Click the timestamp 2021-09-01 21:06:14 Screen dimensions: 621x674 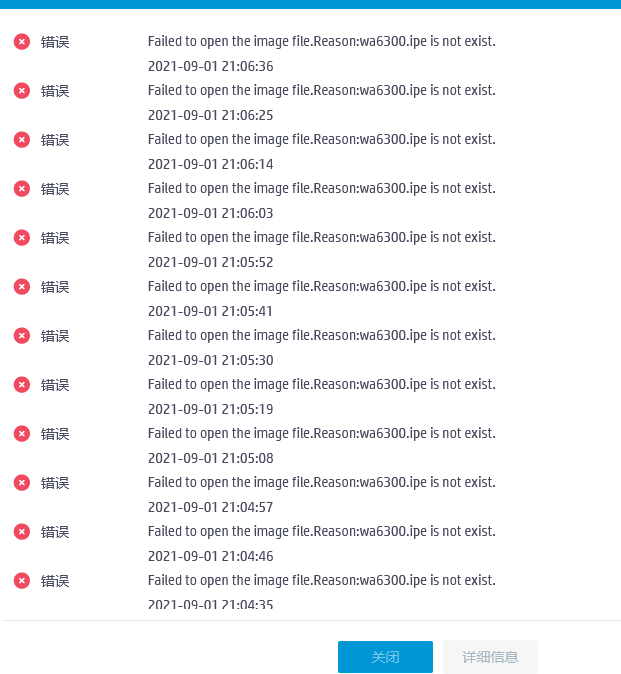210,164
